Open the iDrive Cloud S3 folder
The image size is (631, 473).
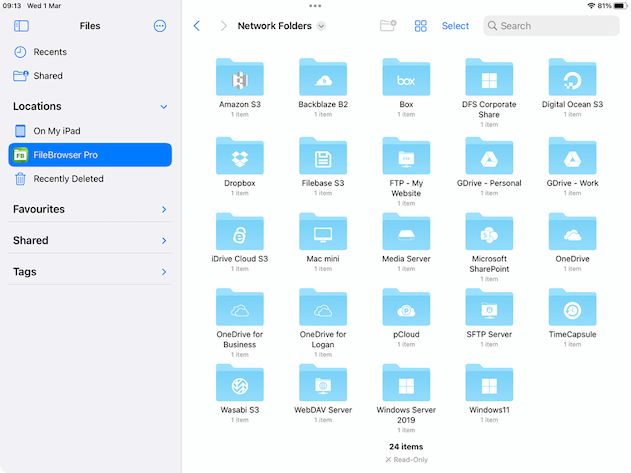pos(239,231)
